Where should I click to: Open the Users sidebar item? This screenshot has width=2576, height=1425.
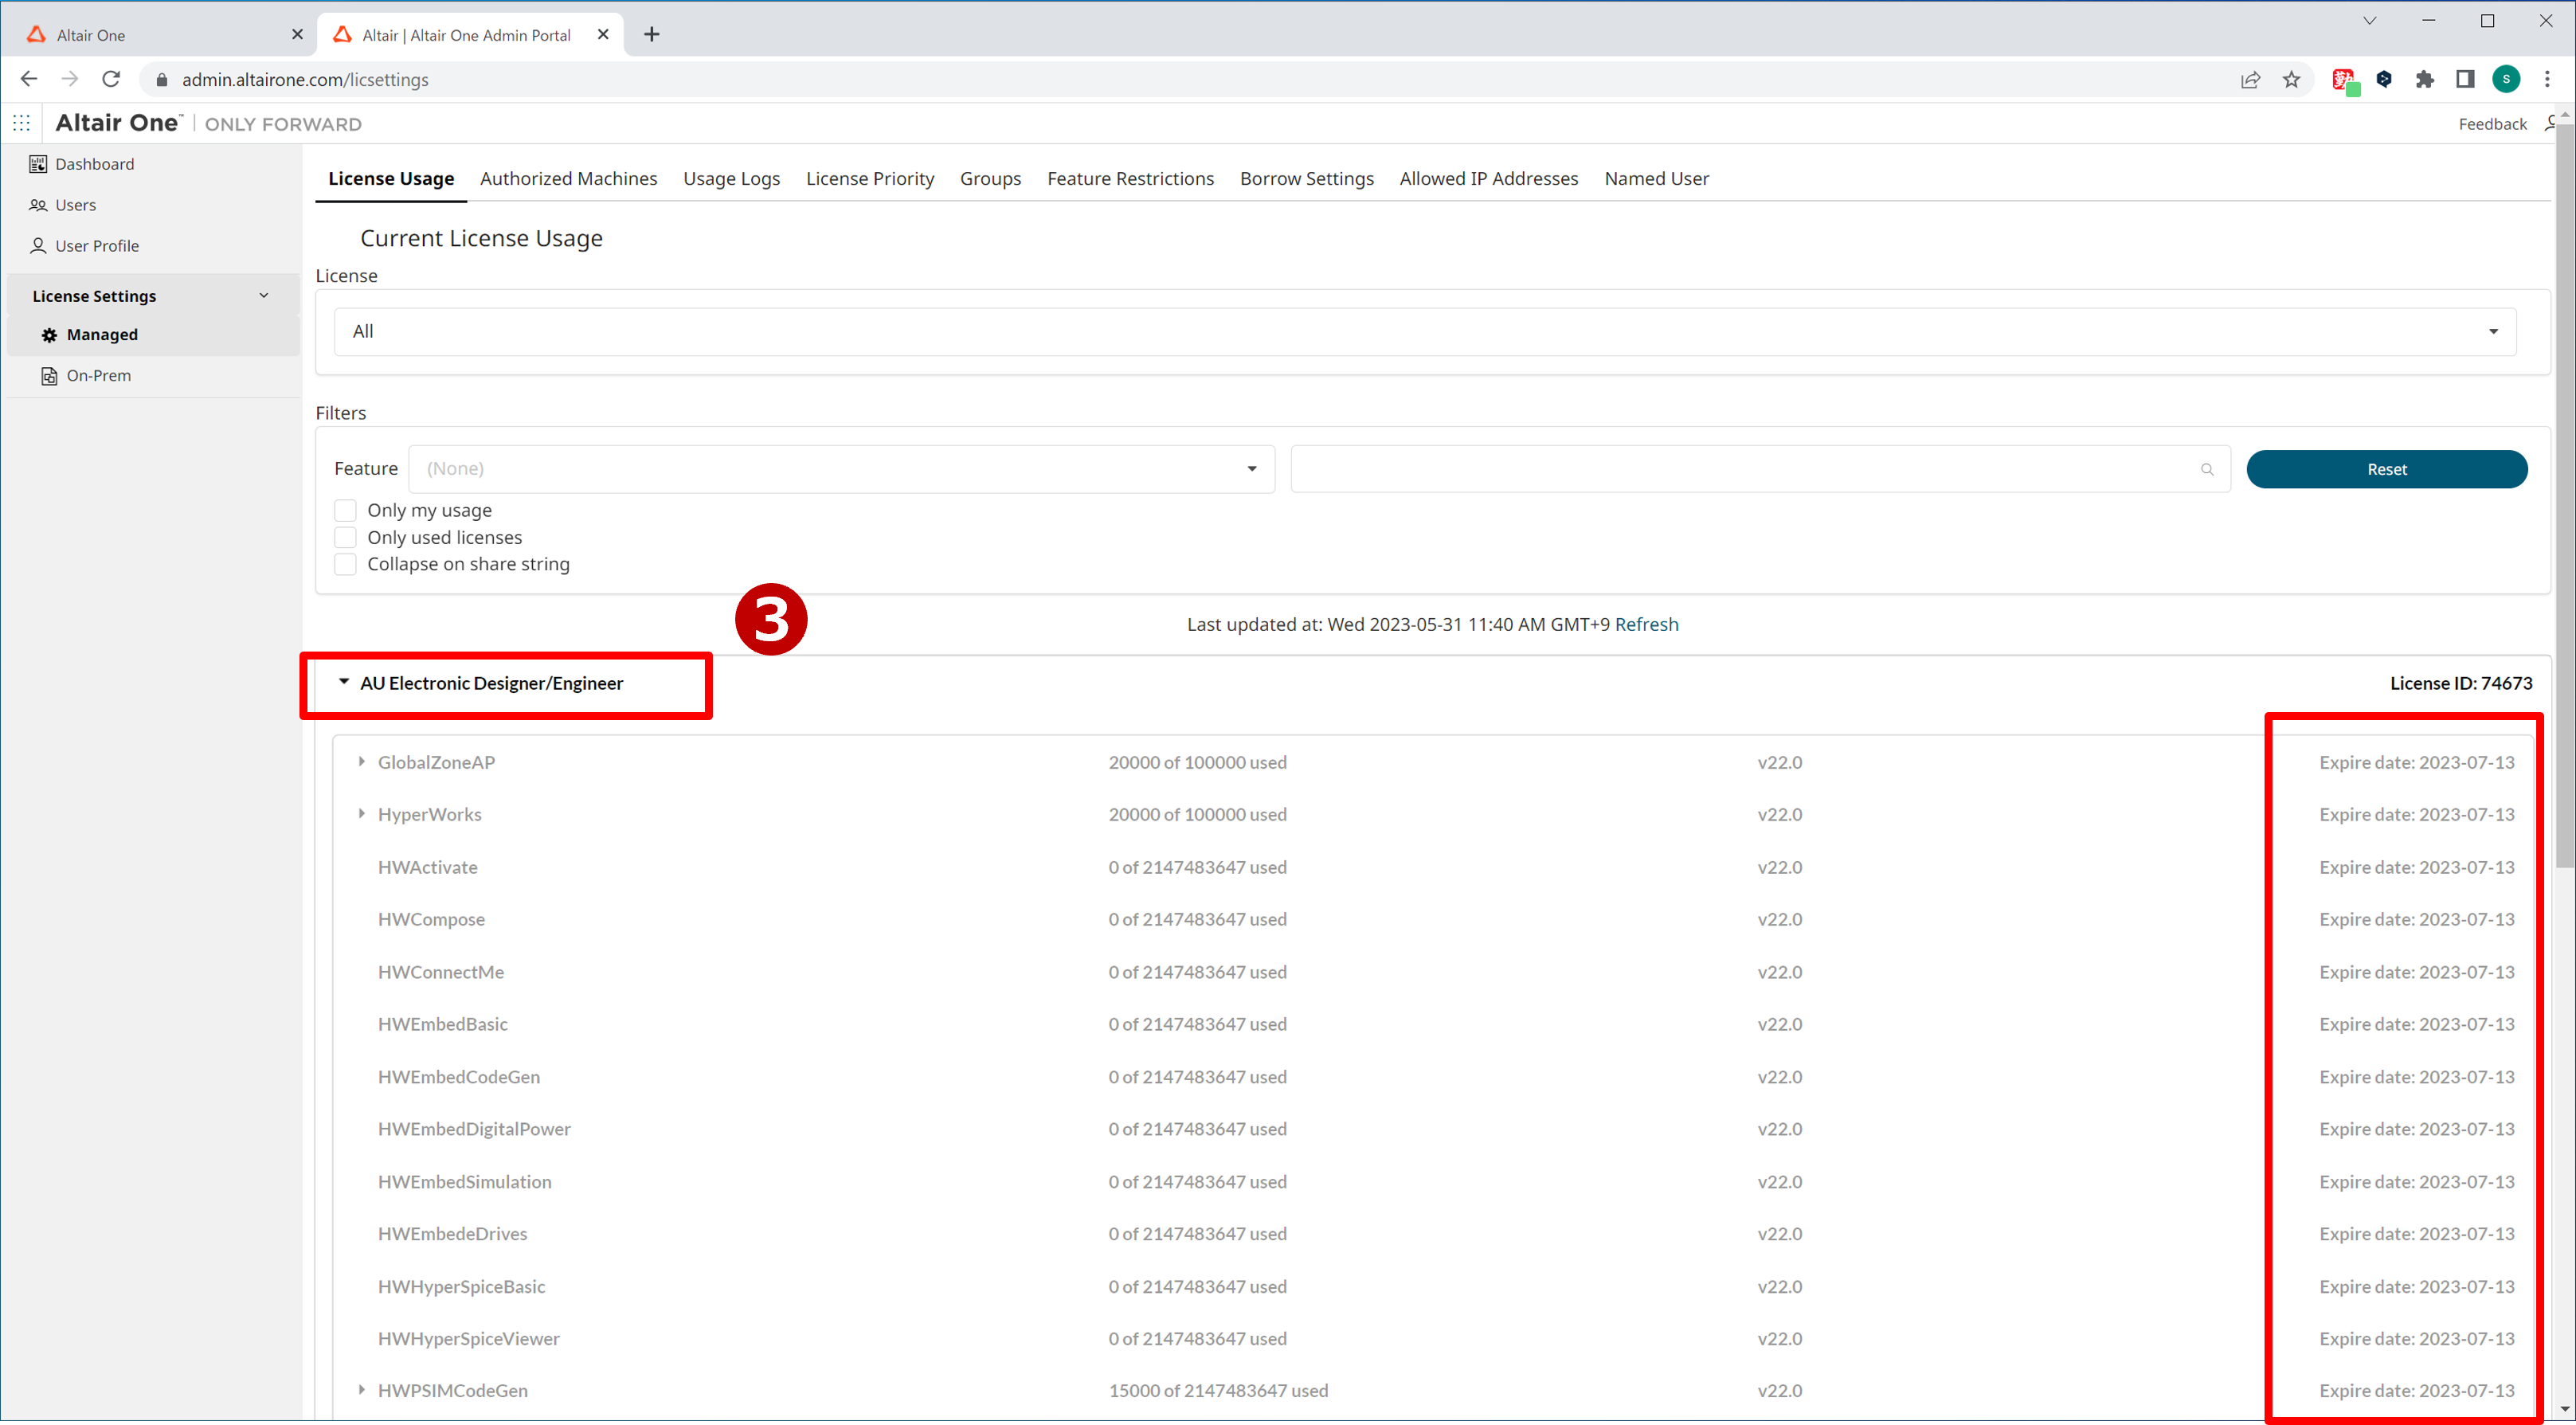point(75,205)
